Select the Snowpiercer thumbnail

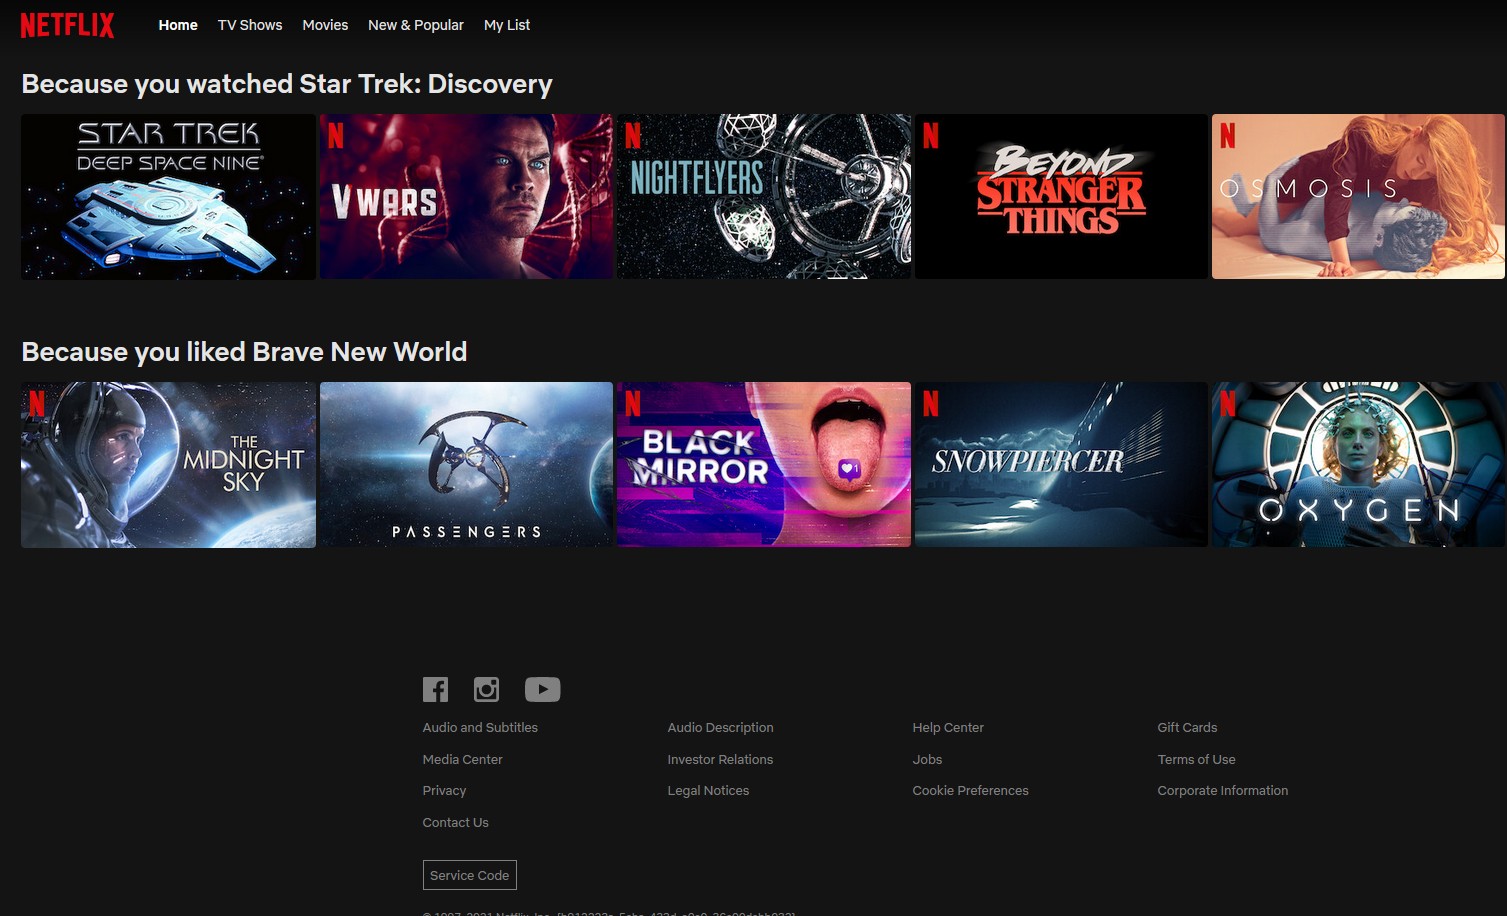point(1061,465)
